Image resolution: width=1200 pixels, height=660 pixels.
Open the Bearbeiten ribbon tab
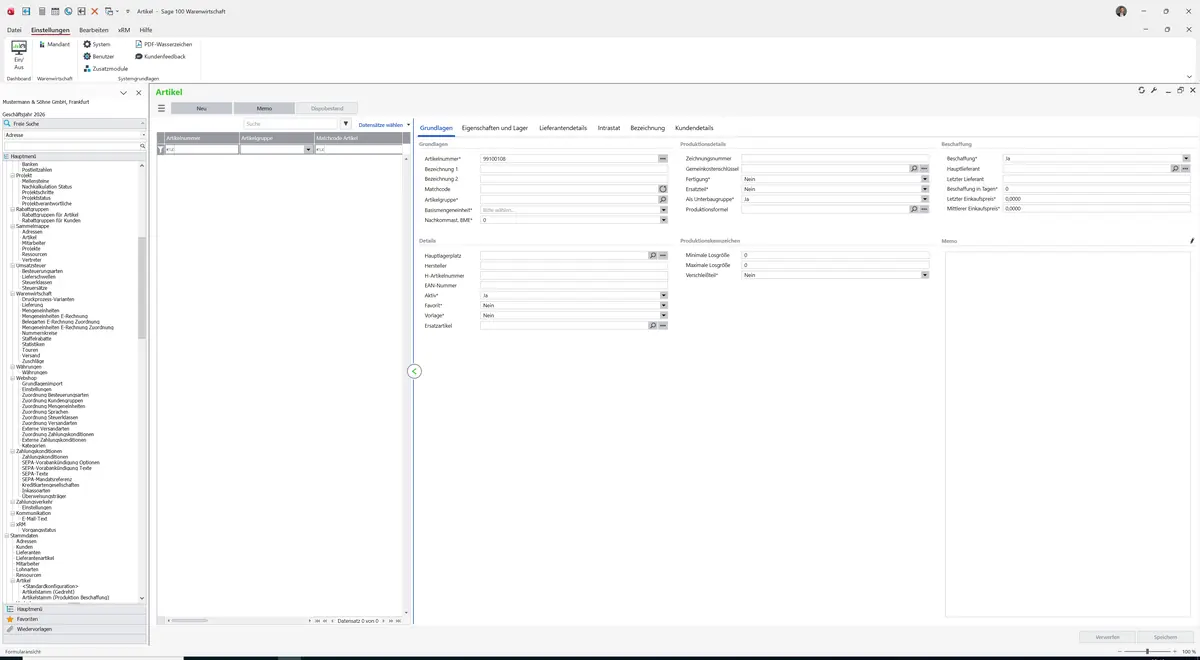(94, 30)
